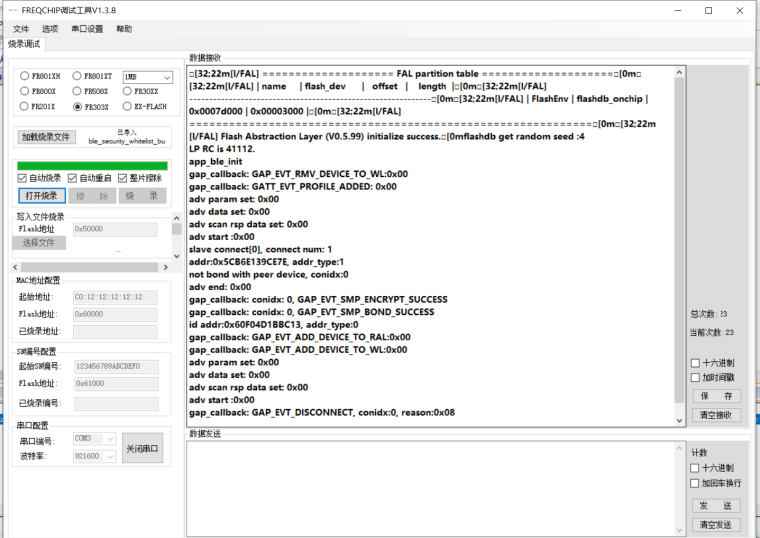This screenshot has height=538, width=760.
Task: Click 清空接收 to clear received data
Action: click(716, 415)
